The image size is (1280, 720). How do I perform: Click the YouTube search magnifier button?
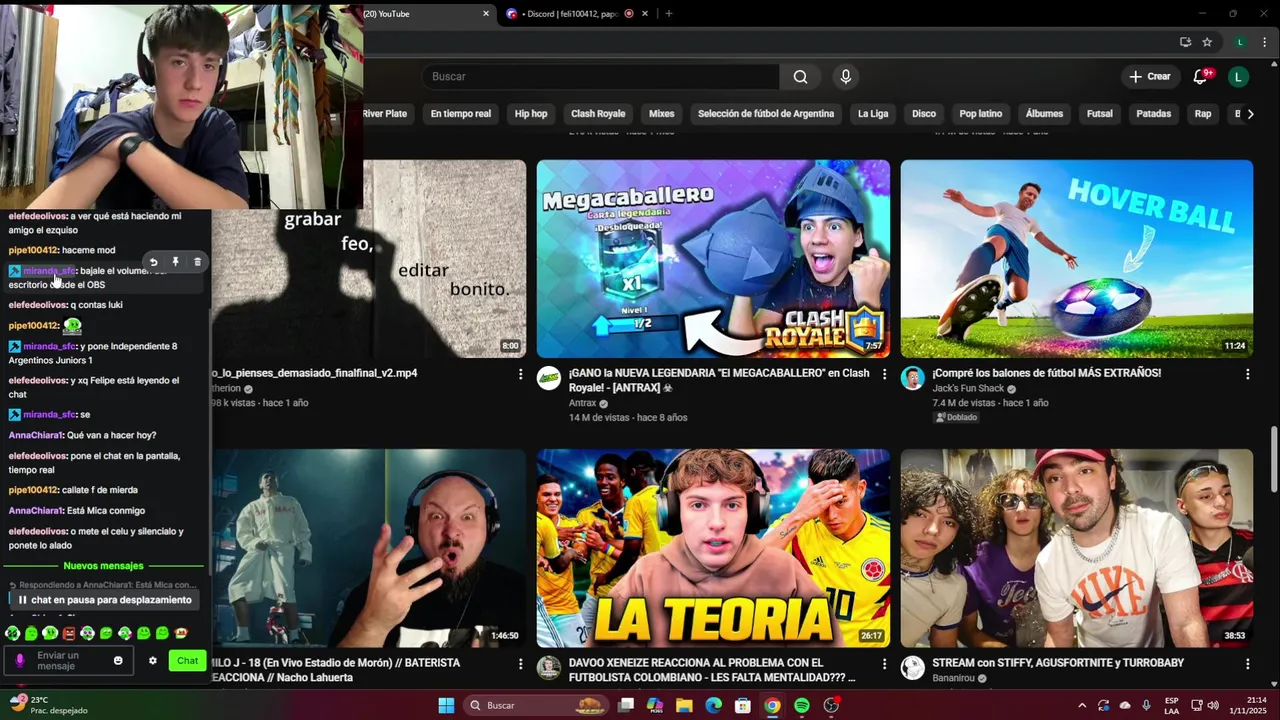[x=800, y=77]
